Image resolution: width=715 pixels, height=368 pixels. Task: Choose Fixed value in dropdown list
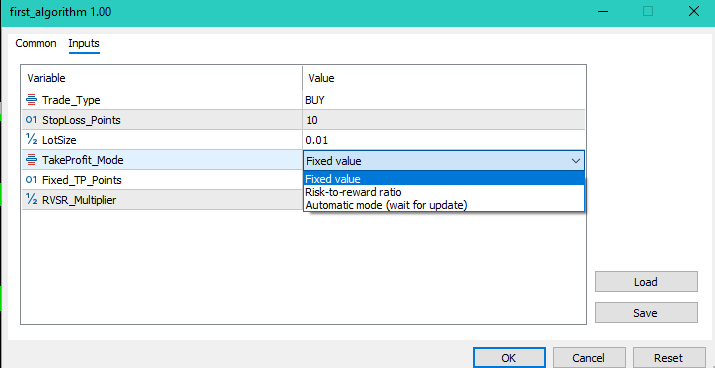(x=443, y=179)
